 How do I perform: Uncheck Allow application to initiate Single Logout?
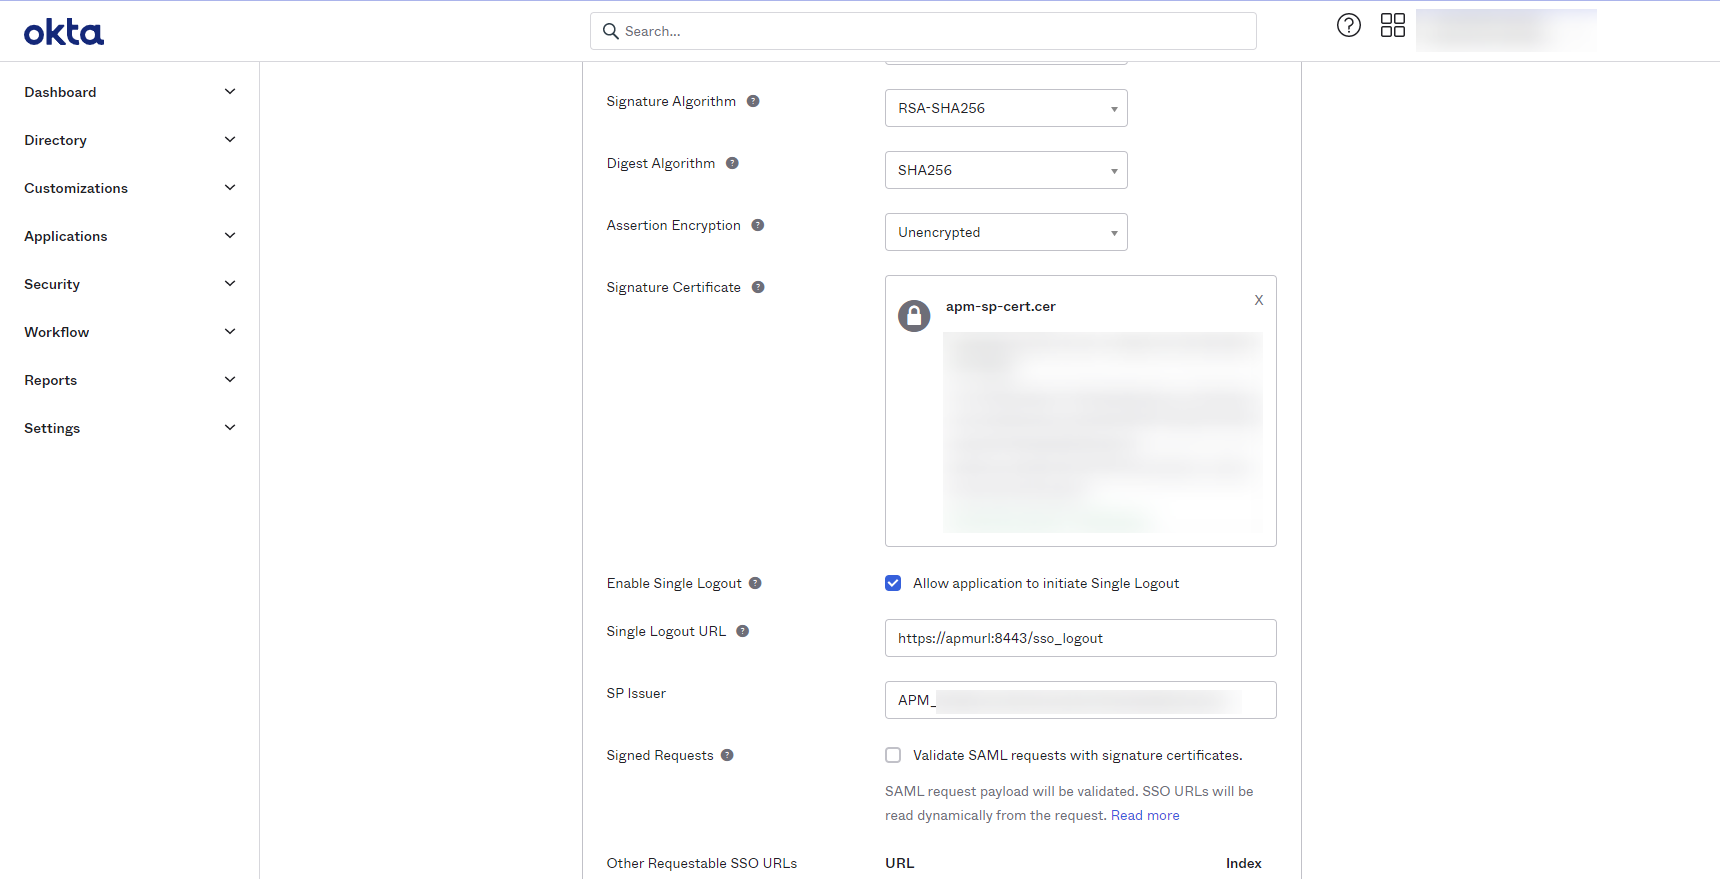pyautogui.click(x=893, y=583)
